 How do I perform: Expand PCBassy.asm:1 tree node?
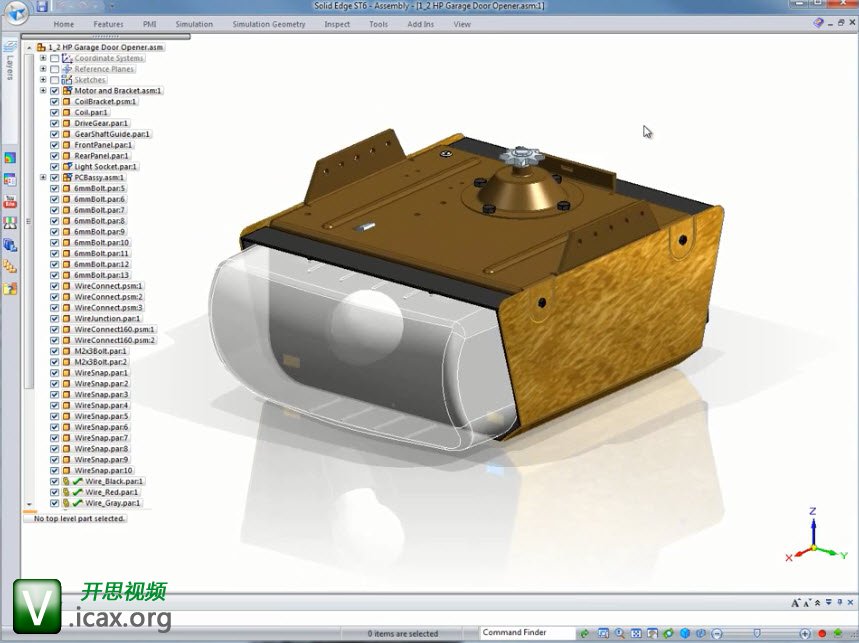tap(43, 177)
